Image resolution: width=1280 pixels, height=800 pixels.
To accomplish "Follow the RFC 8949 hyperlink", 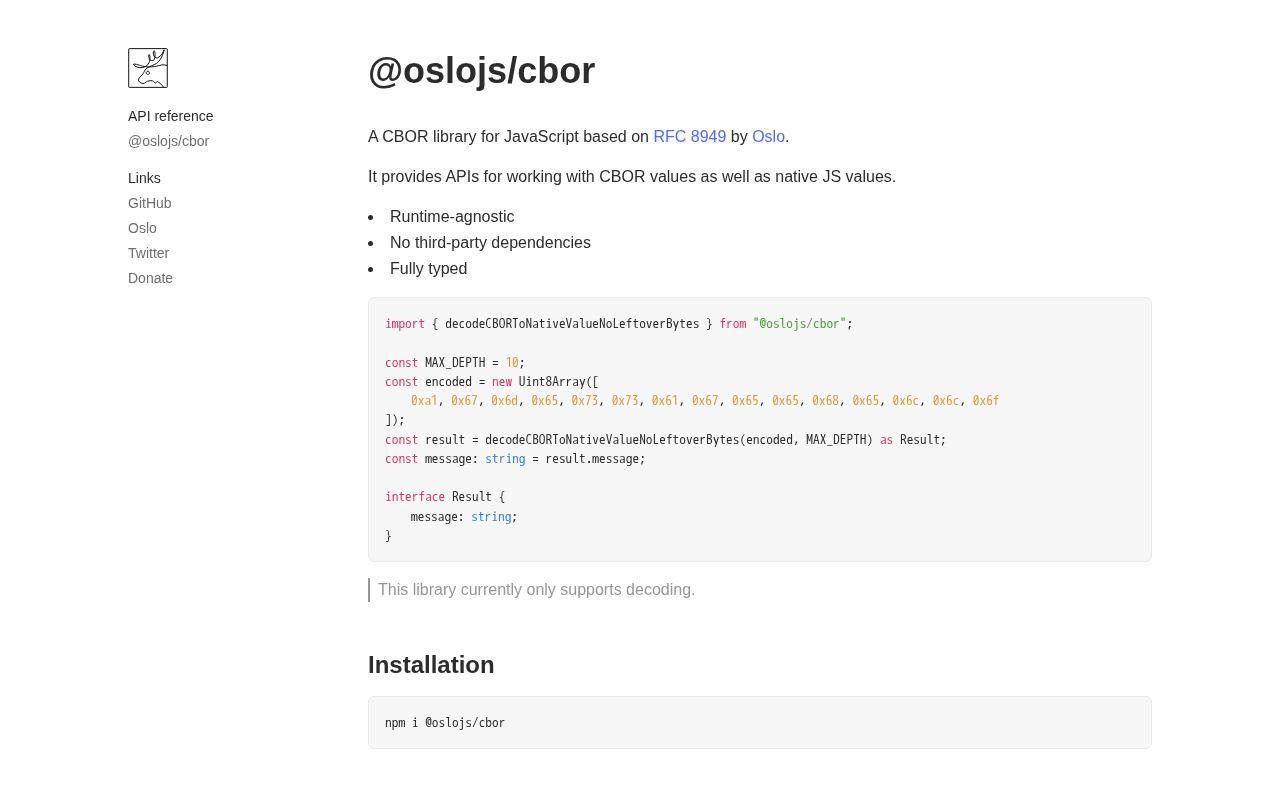I will 689,137.
